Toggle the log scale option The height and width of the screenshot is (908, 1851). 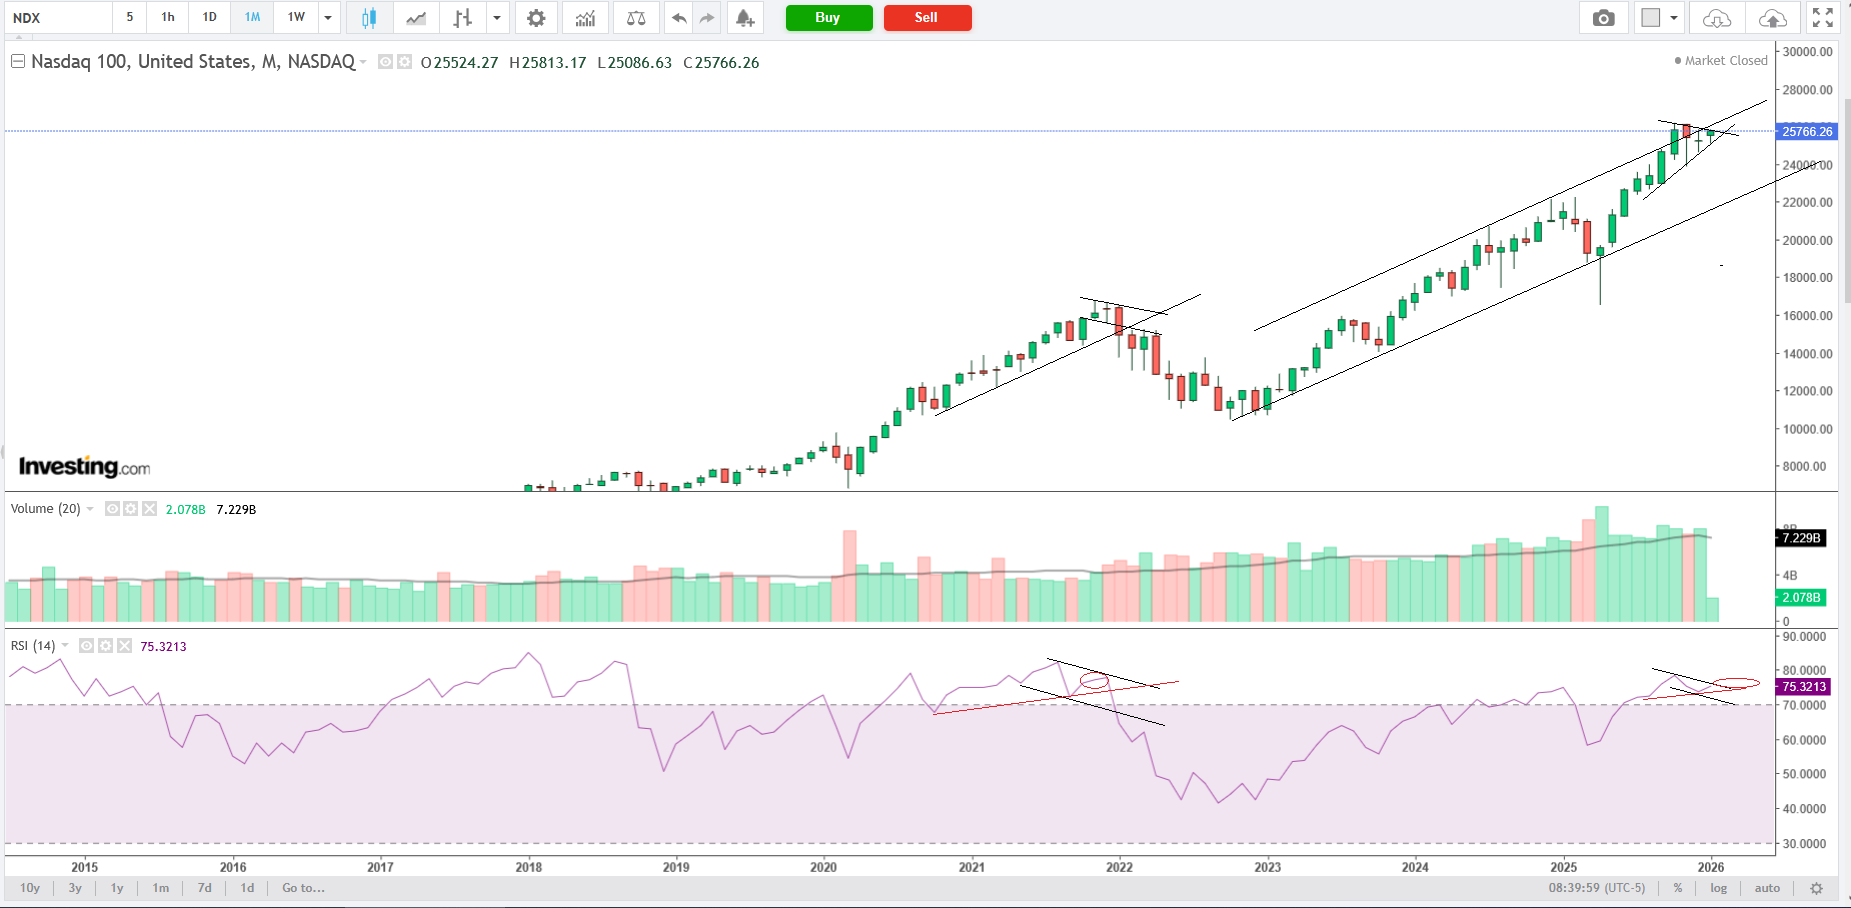click(1718, 888)
